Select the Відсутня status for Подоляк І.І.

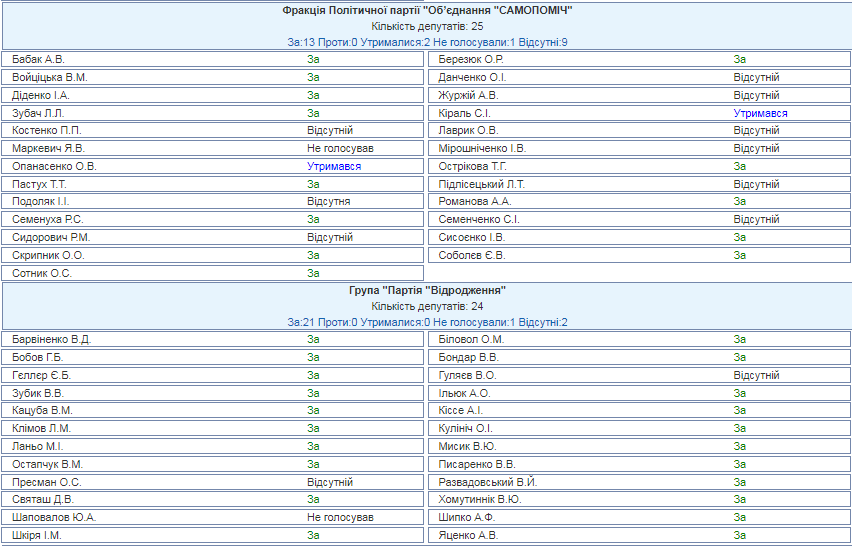click(328, 202)
